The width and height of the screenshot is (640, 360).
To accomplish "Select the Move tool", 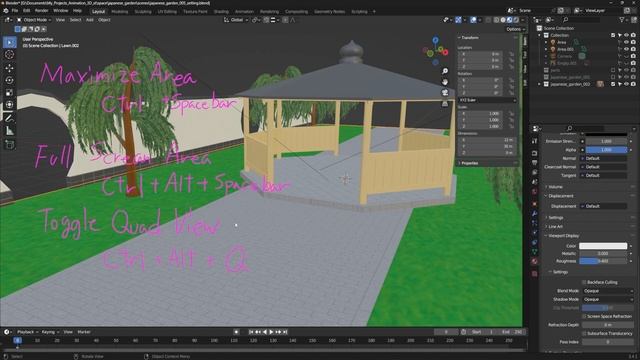I will [10, 68].
